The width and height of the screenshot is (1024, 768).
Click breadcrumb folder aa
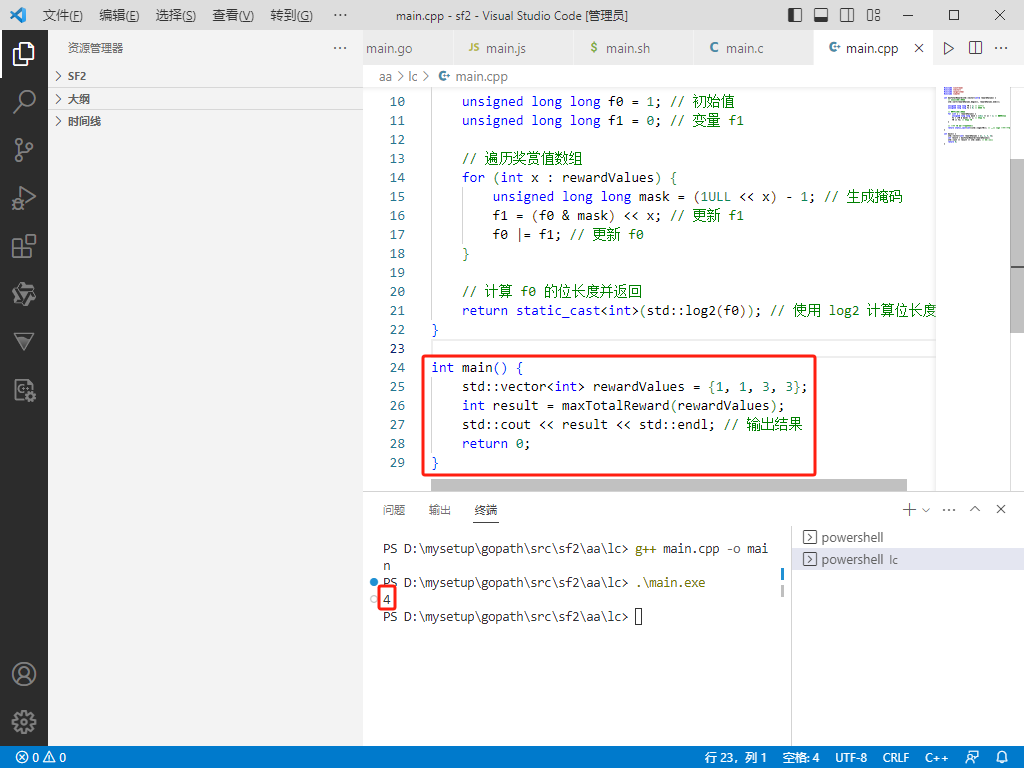385,76
